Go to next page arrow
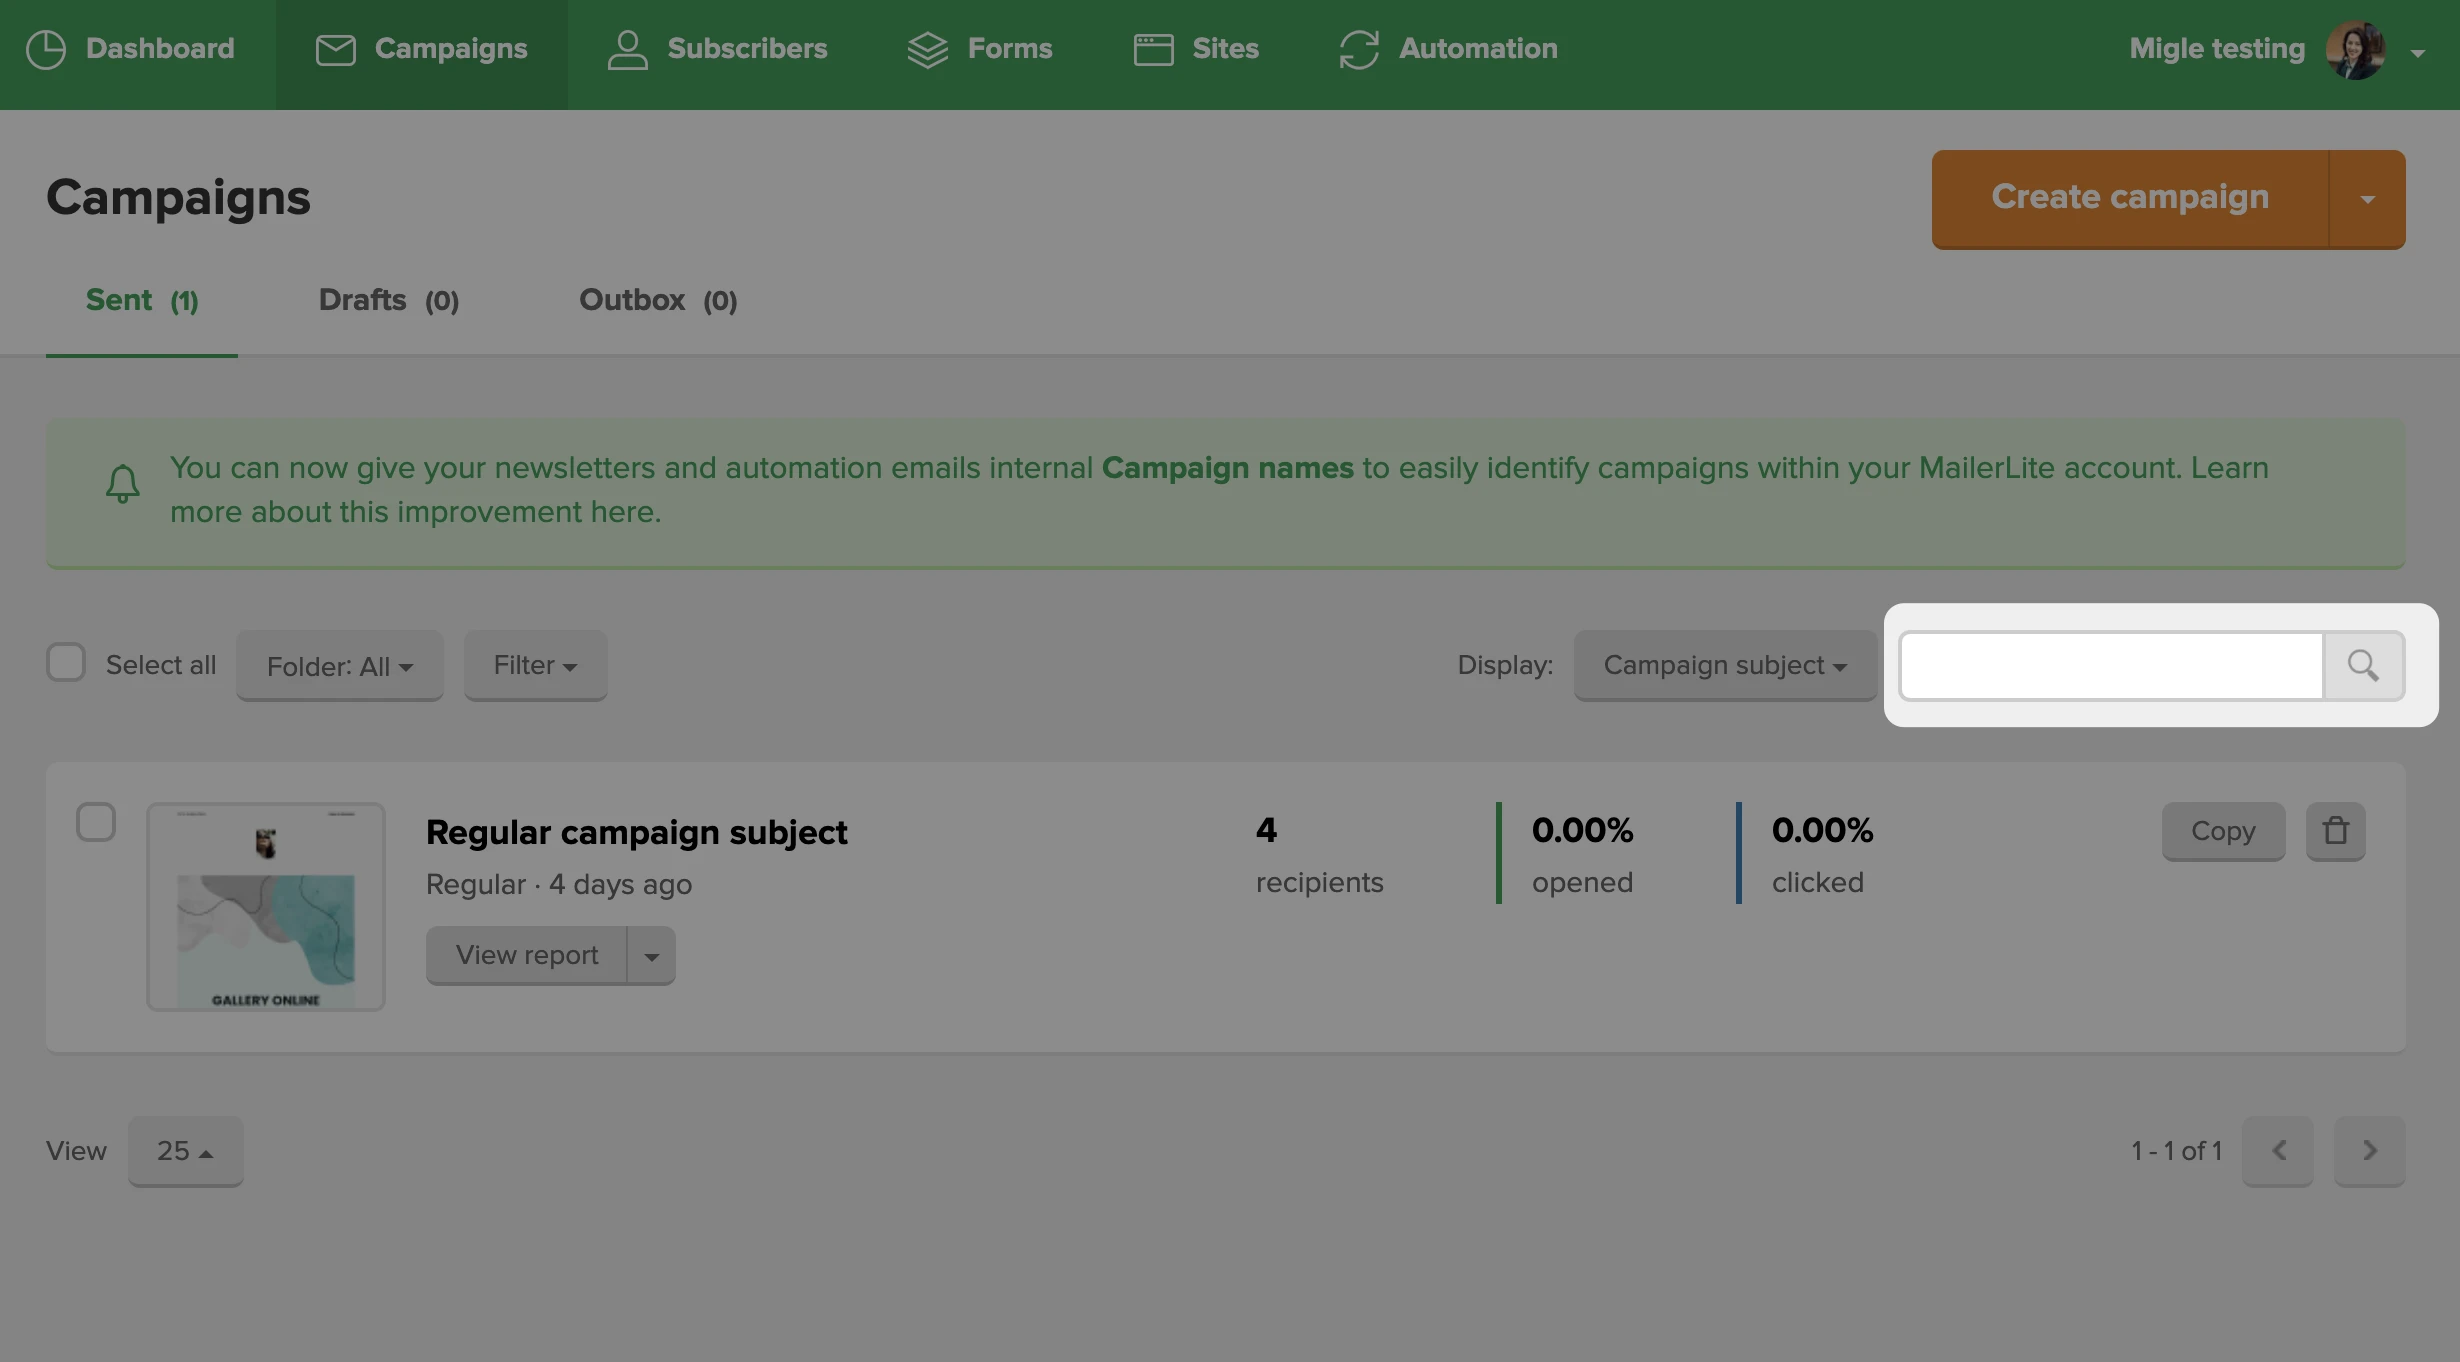Image resolution: width=2460 pixels, height=1362 pixels. coord(2369,1151)
